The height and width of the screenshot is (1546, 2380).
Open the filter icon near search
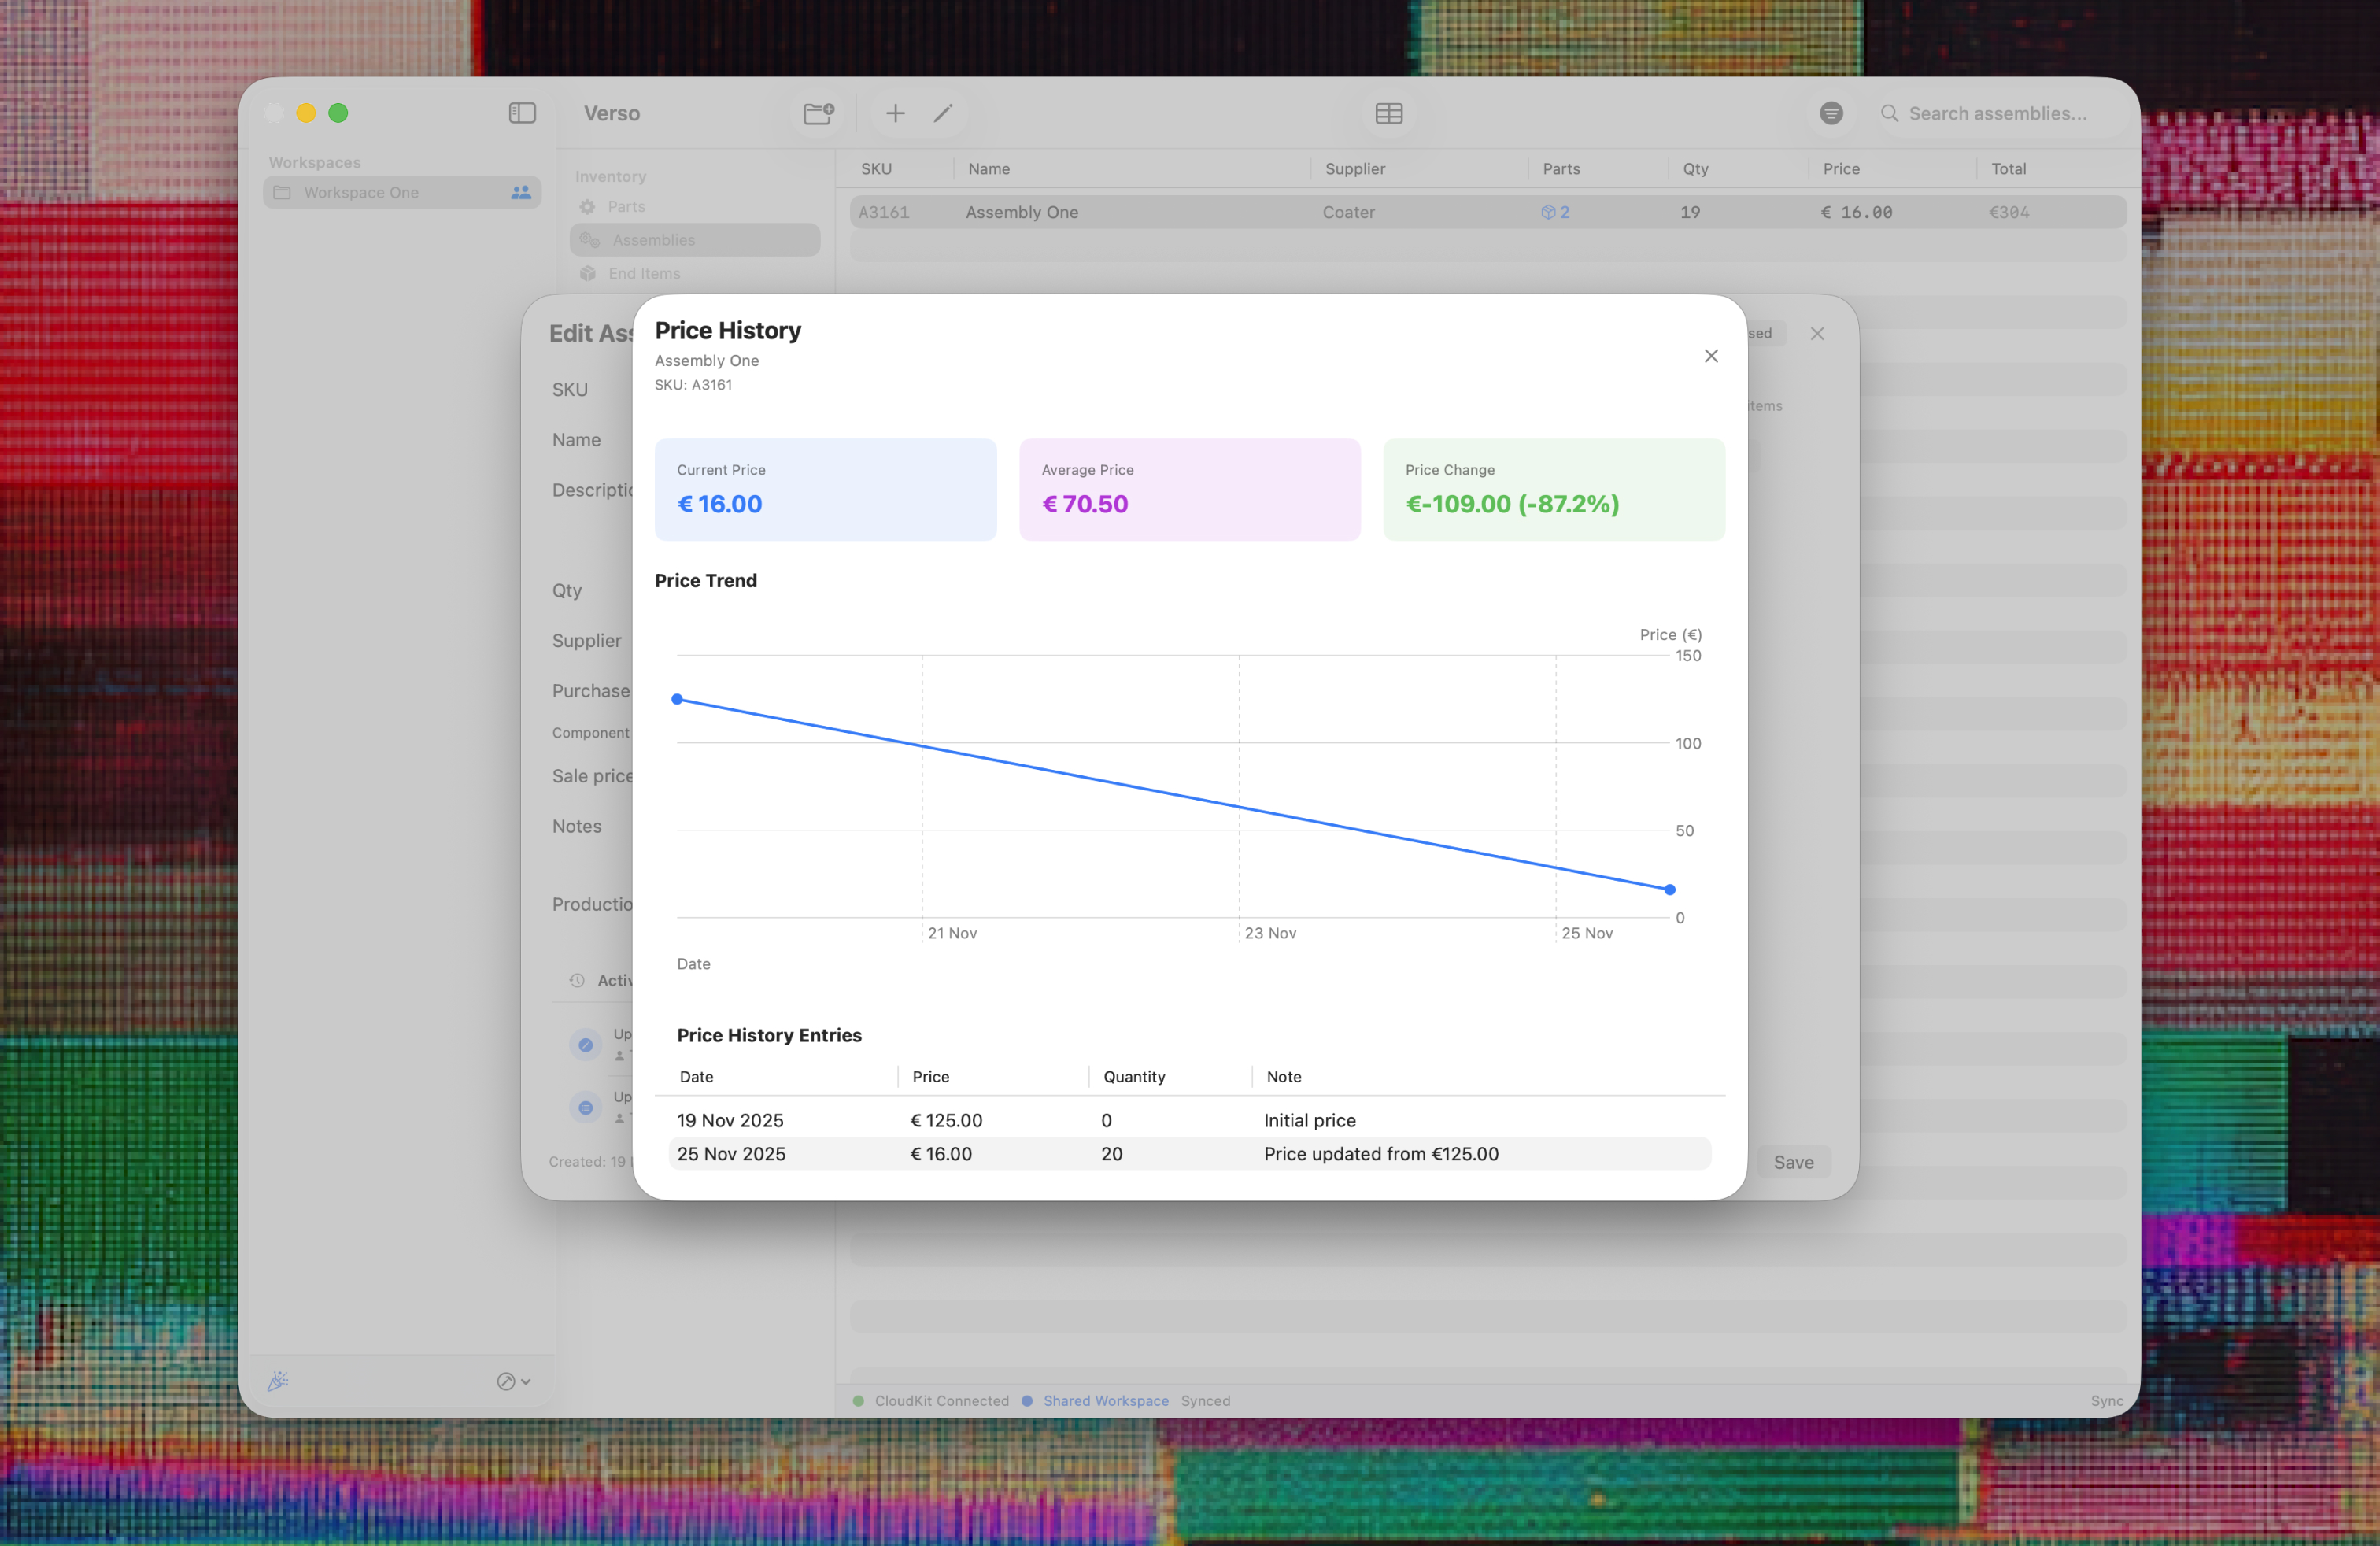coord(1831,113)
